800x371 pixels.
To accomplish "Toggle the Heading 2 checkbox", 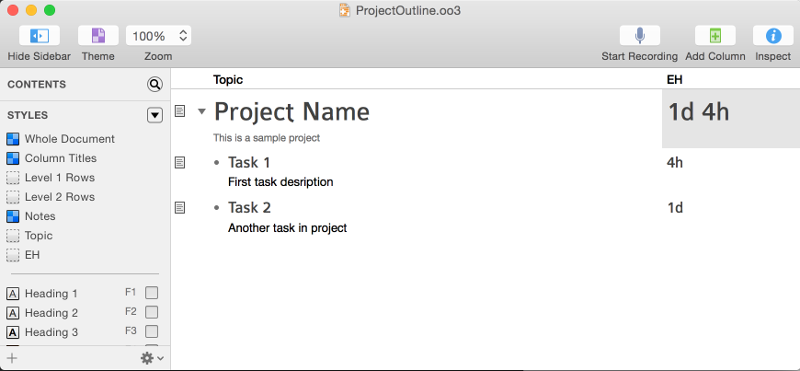I will [x=152, y=312].
